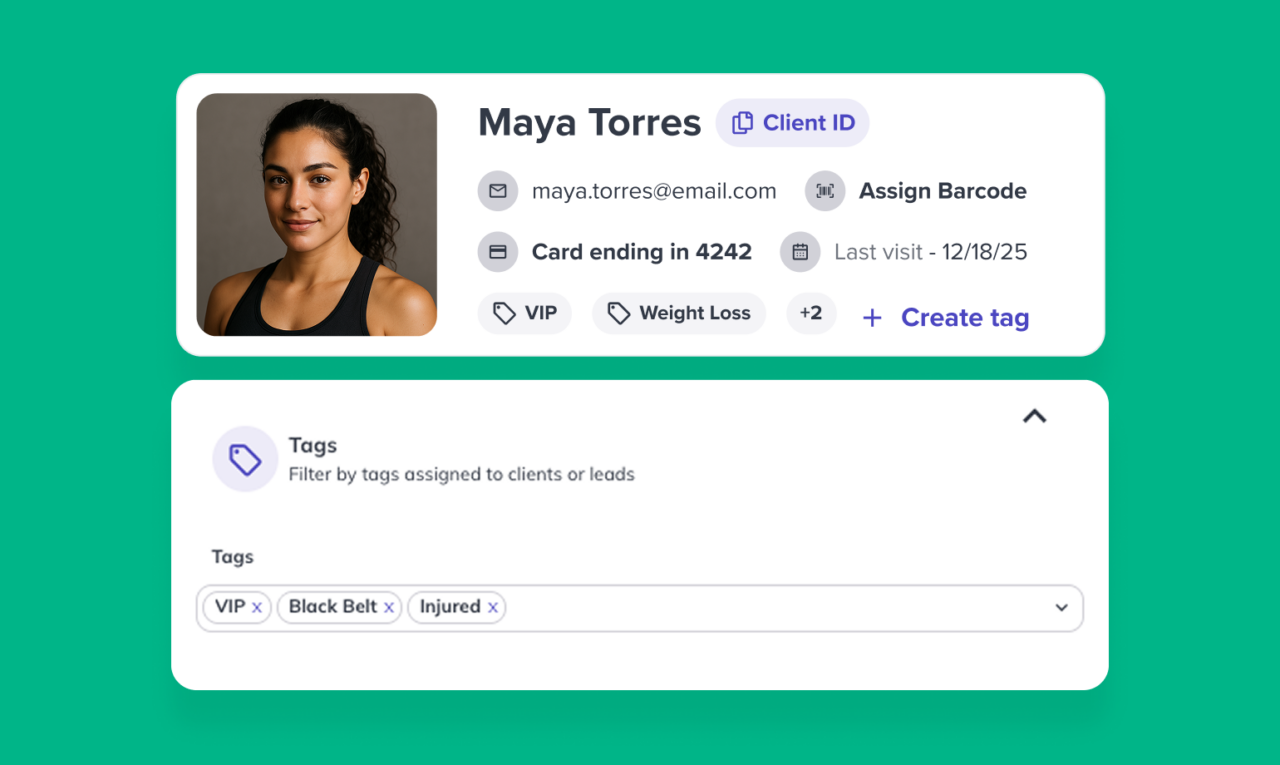Remove the Black Belt tag filter

pyautogui.click(x=389, y=607)
